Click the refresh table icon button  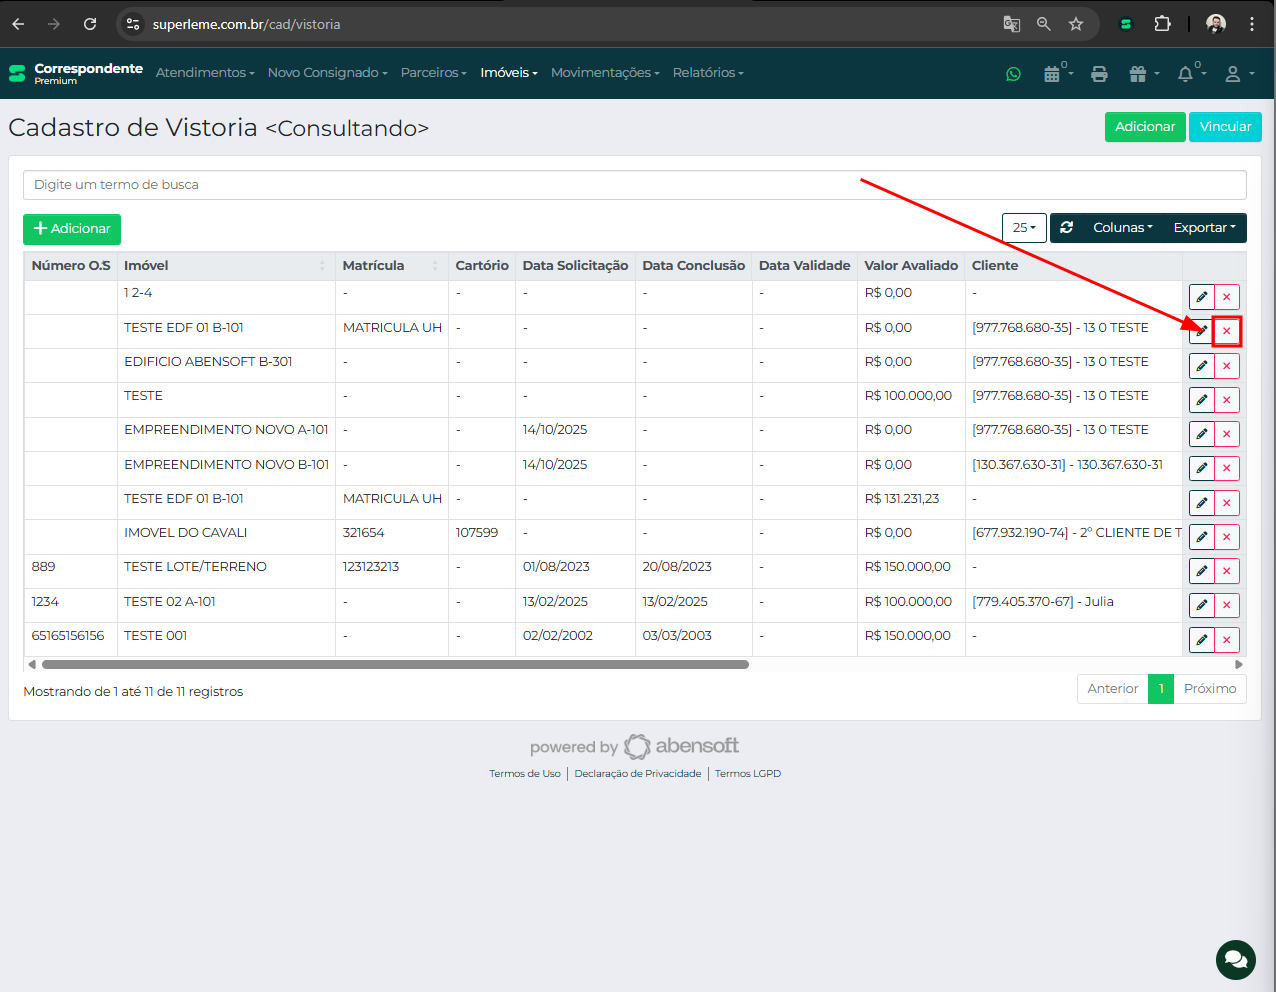pos(1067,228)
